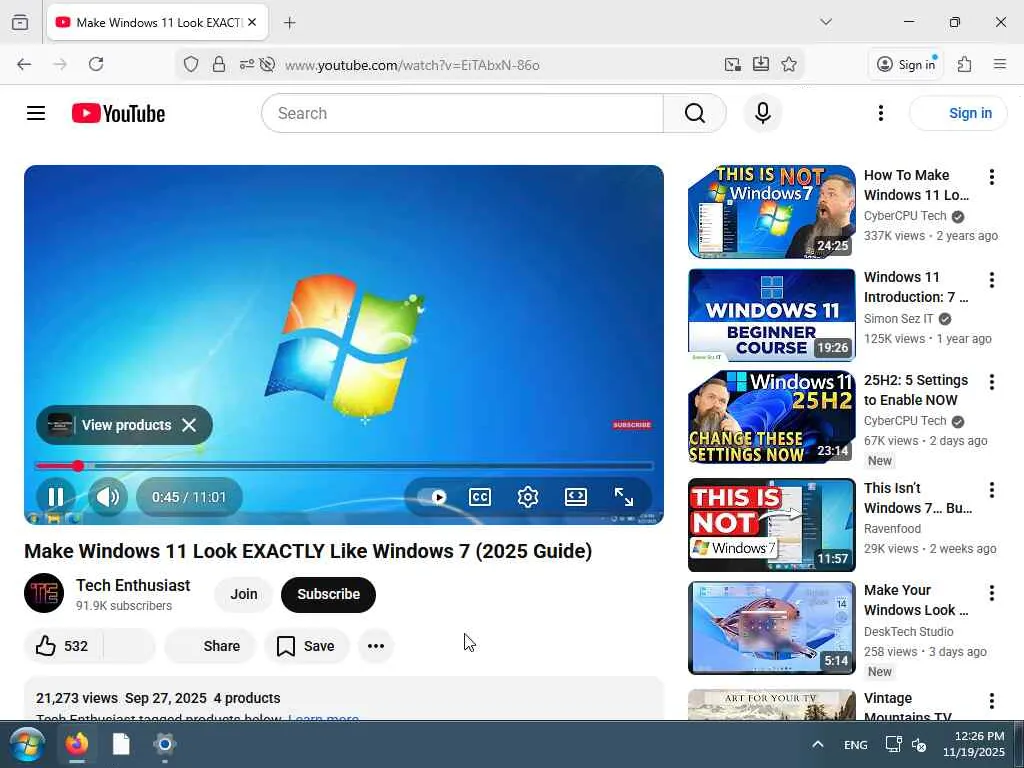Open Simon Sez IT channel name
The width and height of the screenshot is (1024, 768).
[899, 319]
